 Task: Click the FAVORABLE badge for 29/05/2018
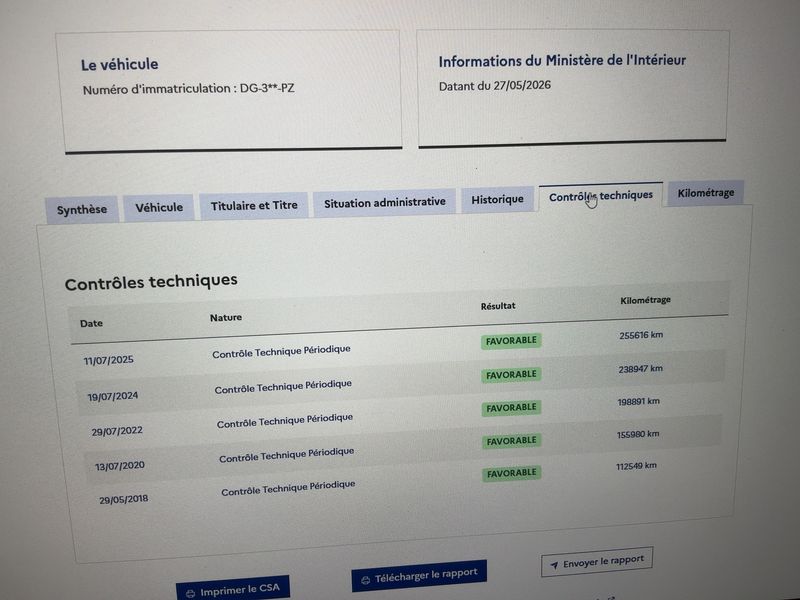(512, 473)
